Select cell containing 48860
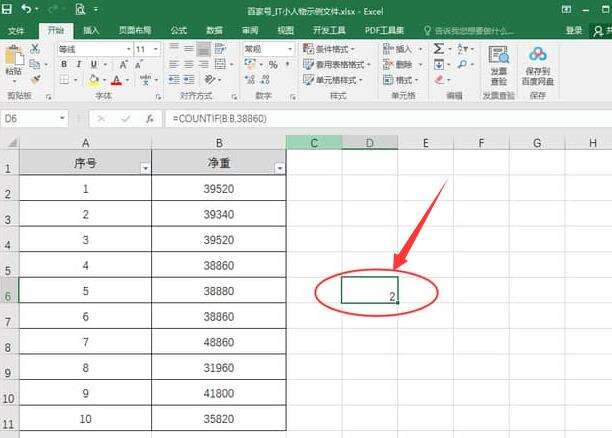This screenshot has width=612, height=438. (x=219, y=342)
